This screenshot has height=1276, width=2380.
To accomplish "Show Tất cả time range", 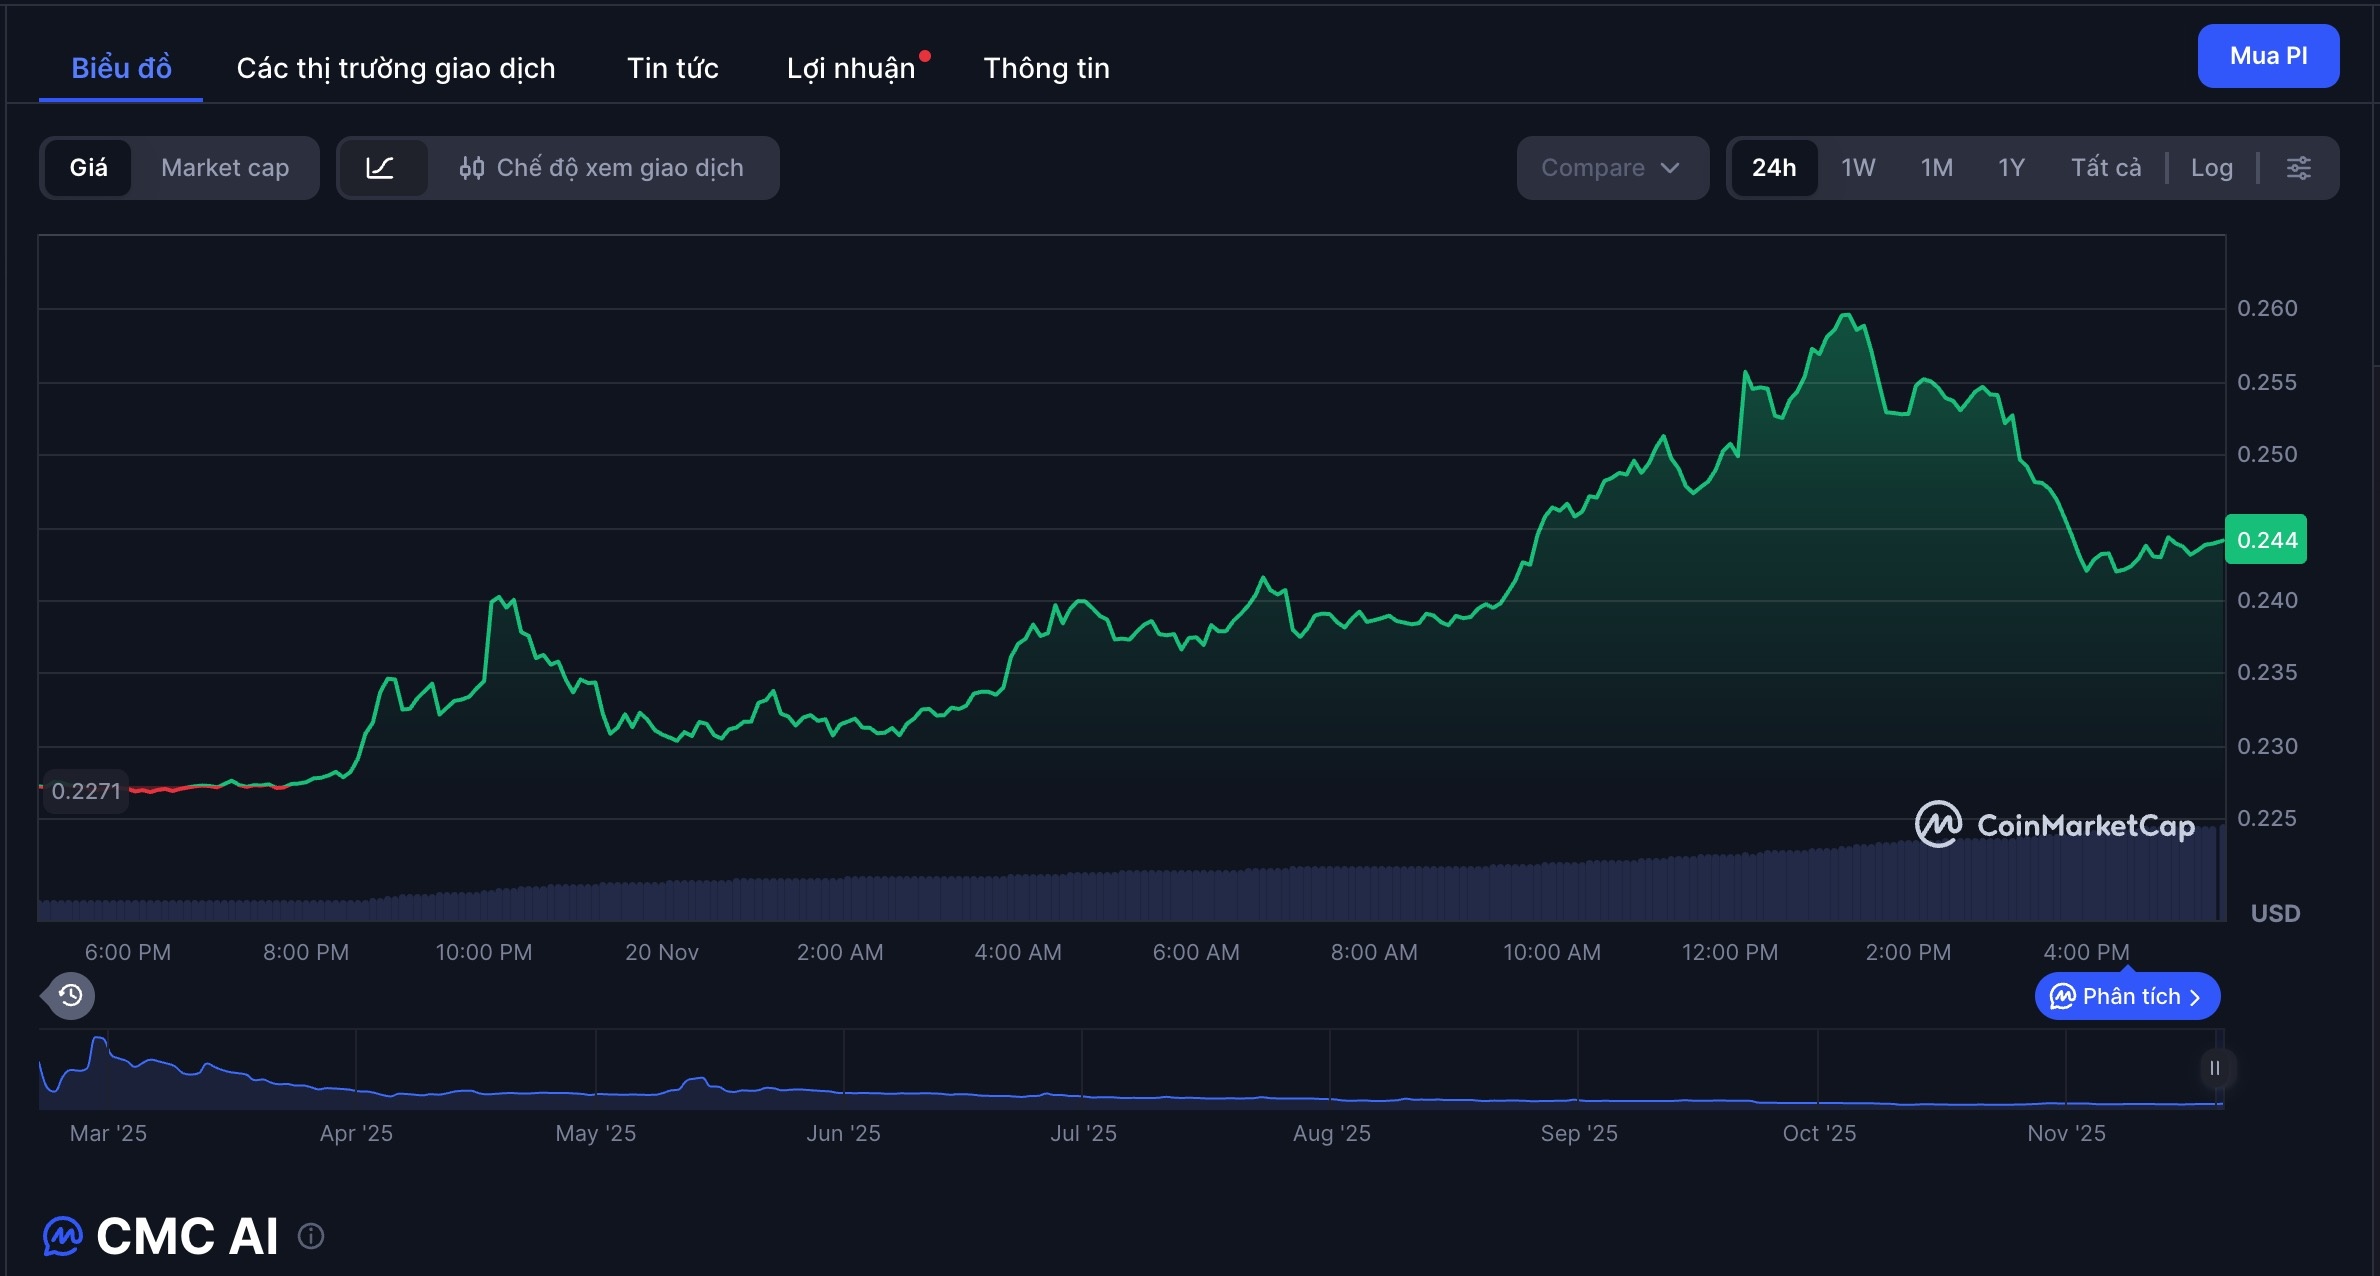I will (2105, 168).
